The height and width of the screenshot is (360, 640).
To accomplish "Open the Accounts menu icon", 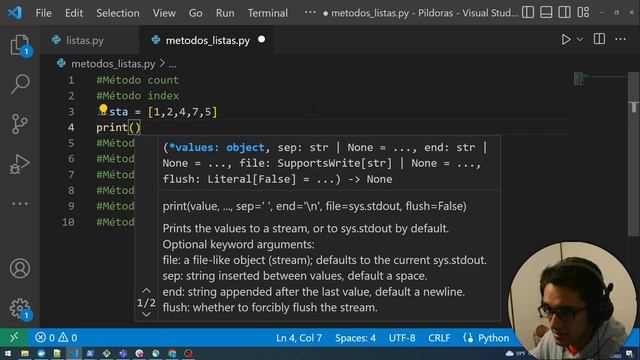I will 20,268.
